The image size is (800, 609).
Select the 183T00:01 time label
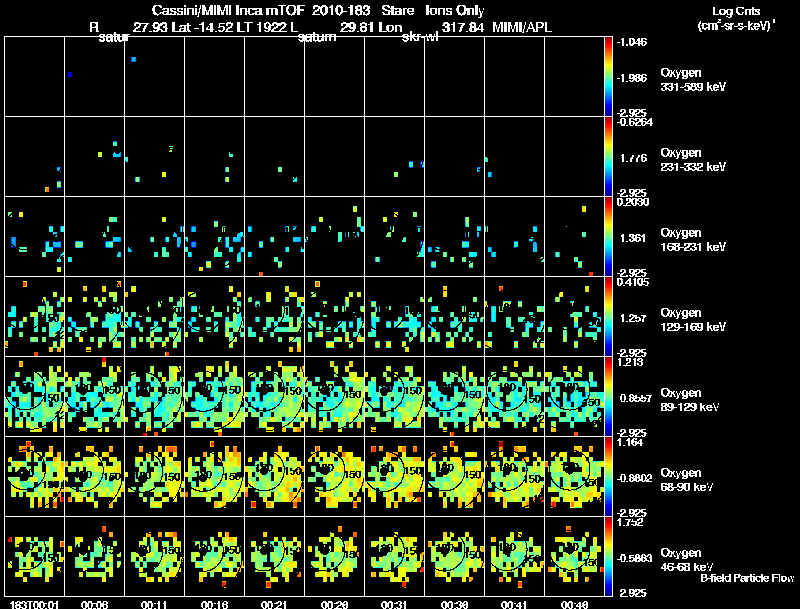coord(33,604)
